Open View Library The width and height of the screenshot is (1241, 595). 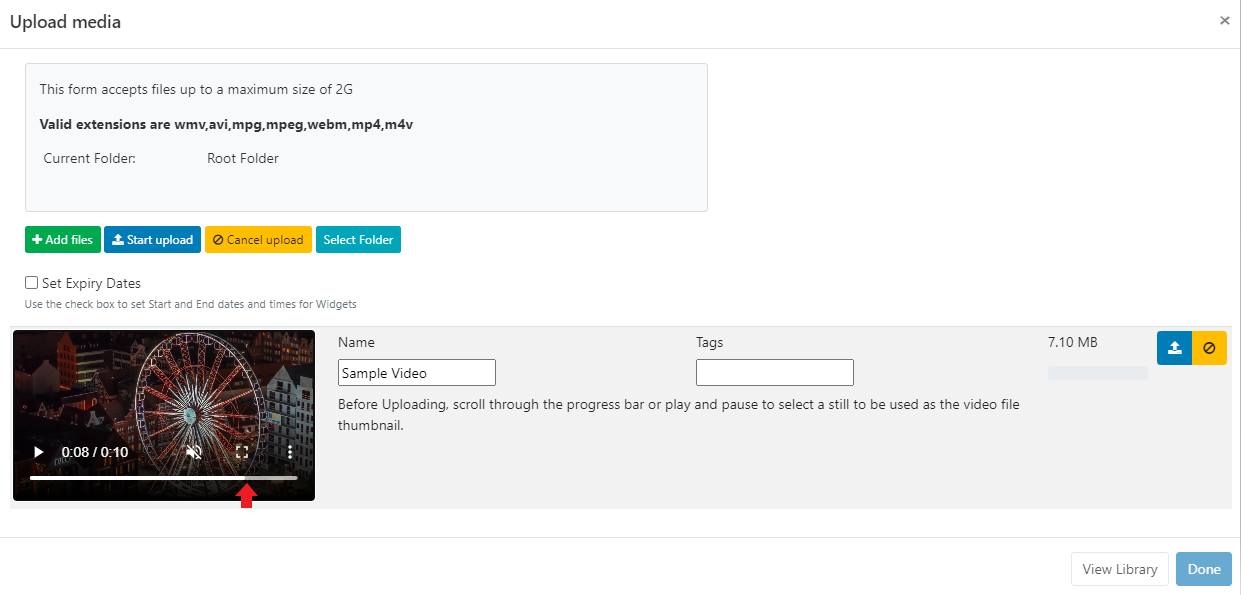[x=1119, y=569]
